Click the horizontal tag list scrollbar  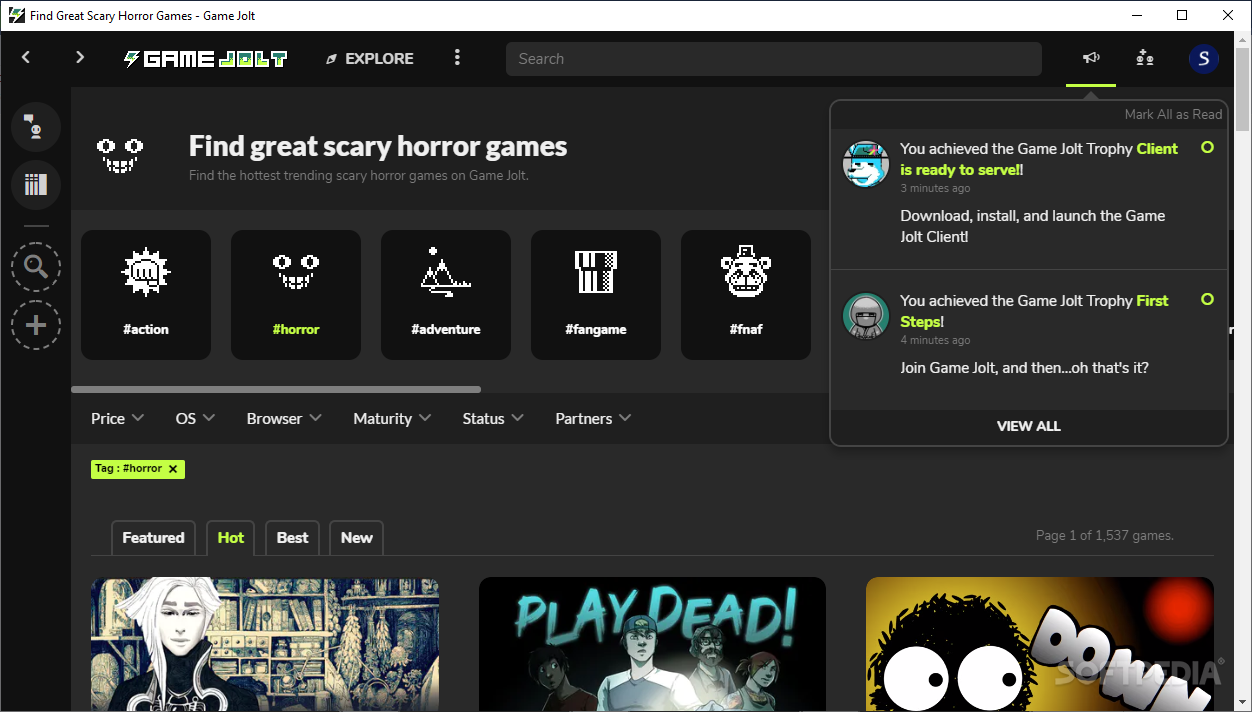tap(276, 389)
